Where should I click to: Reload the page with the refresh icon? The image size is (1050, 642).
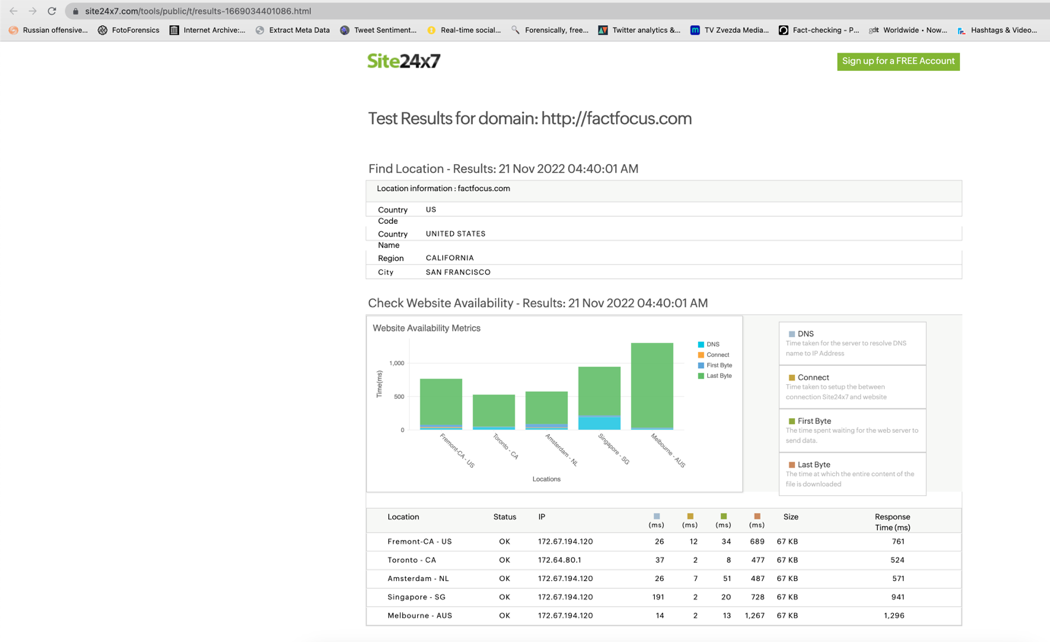[52, 11]
